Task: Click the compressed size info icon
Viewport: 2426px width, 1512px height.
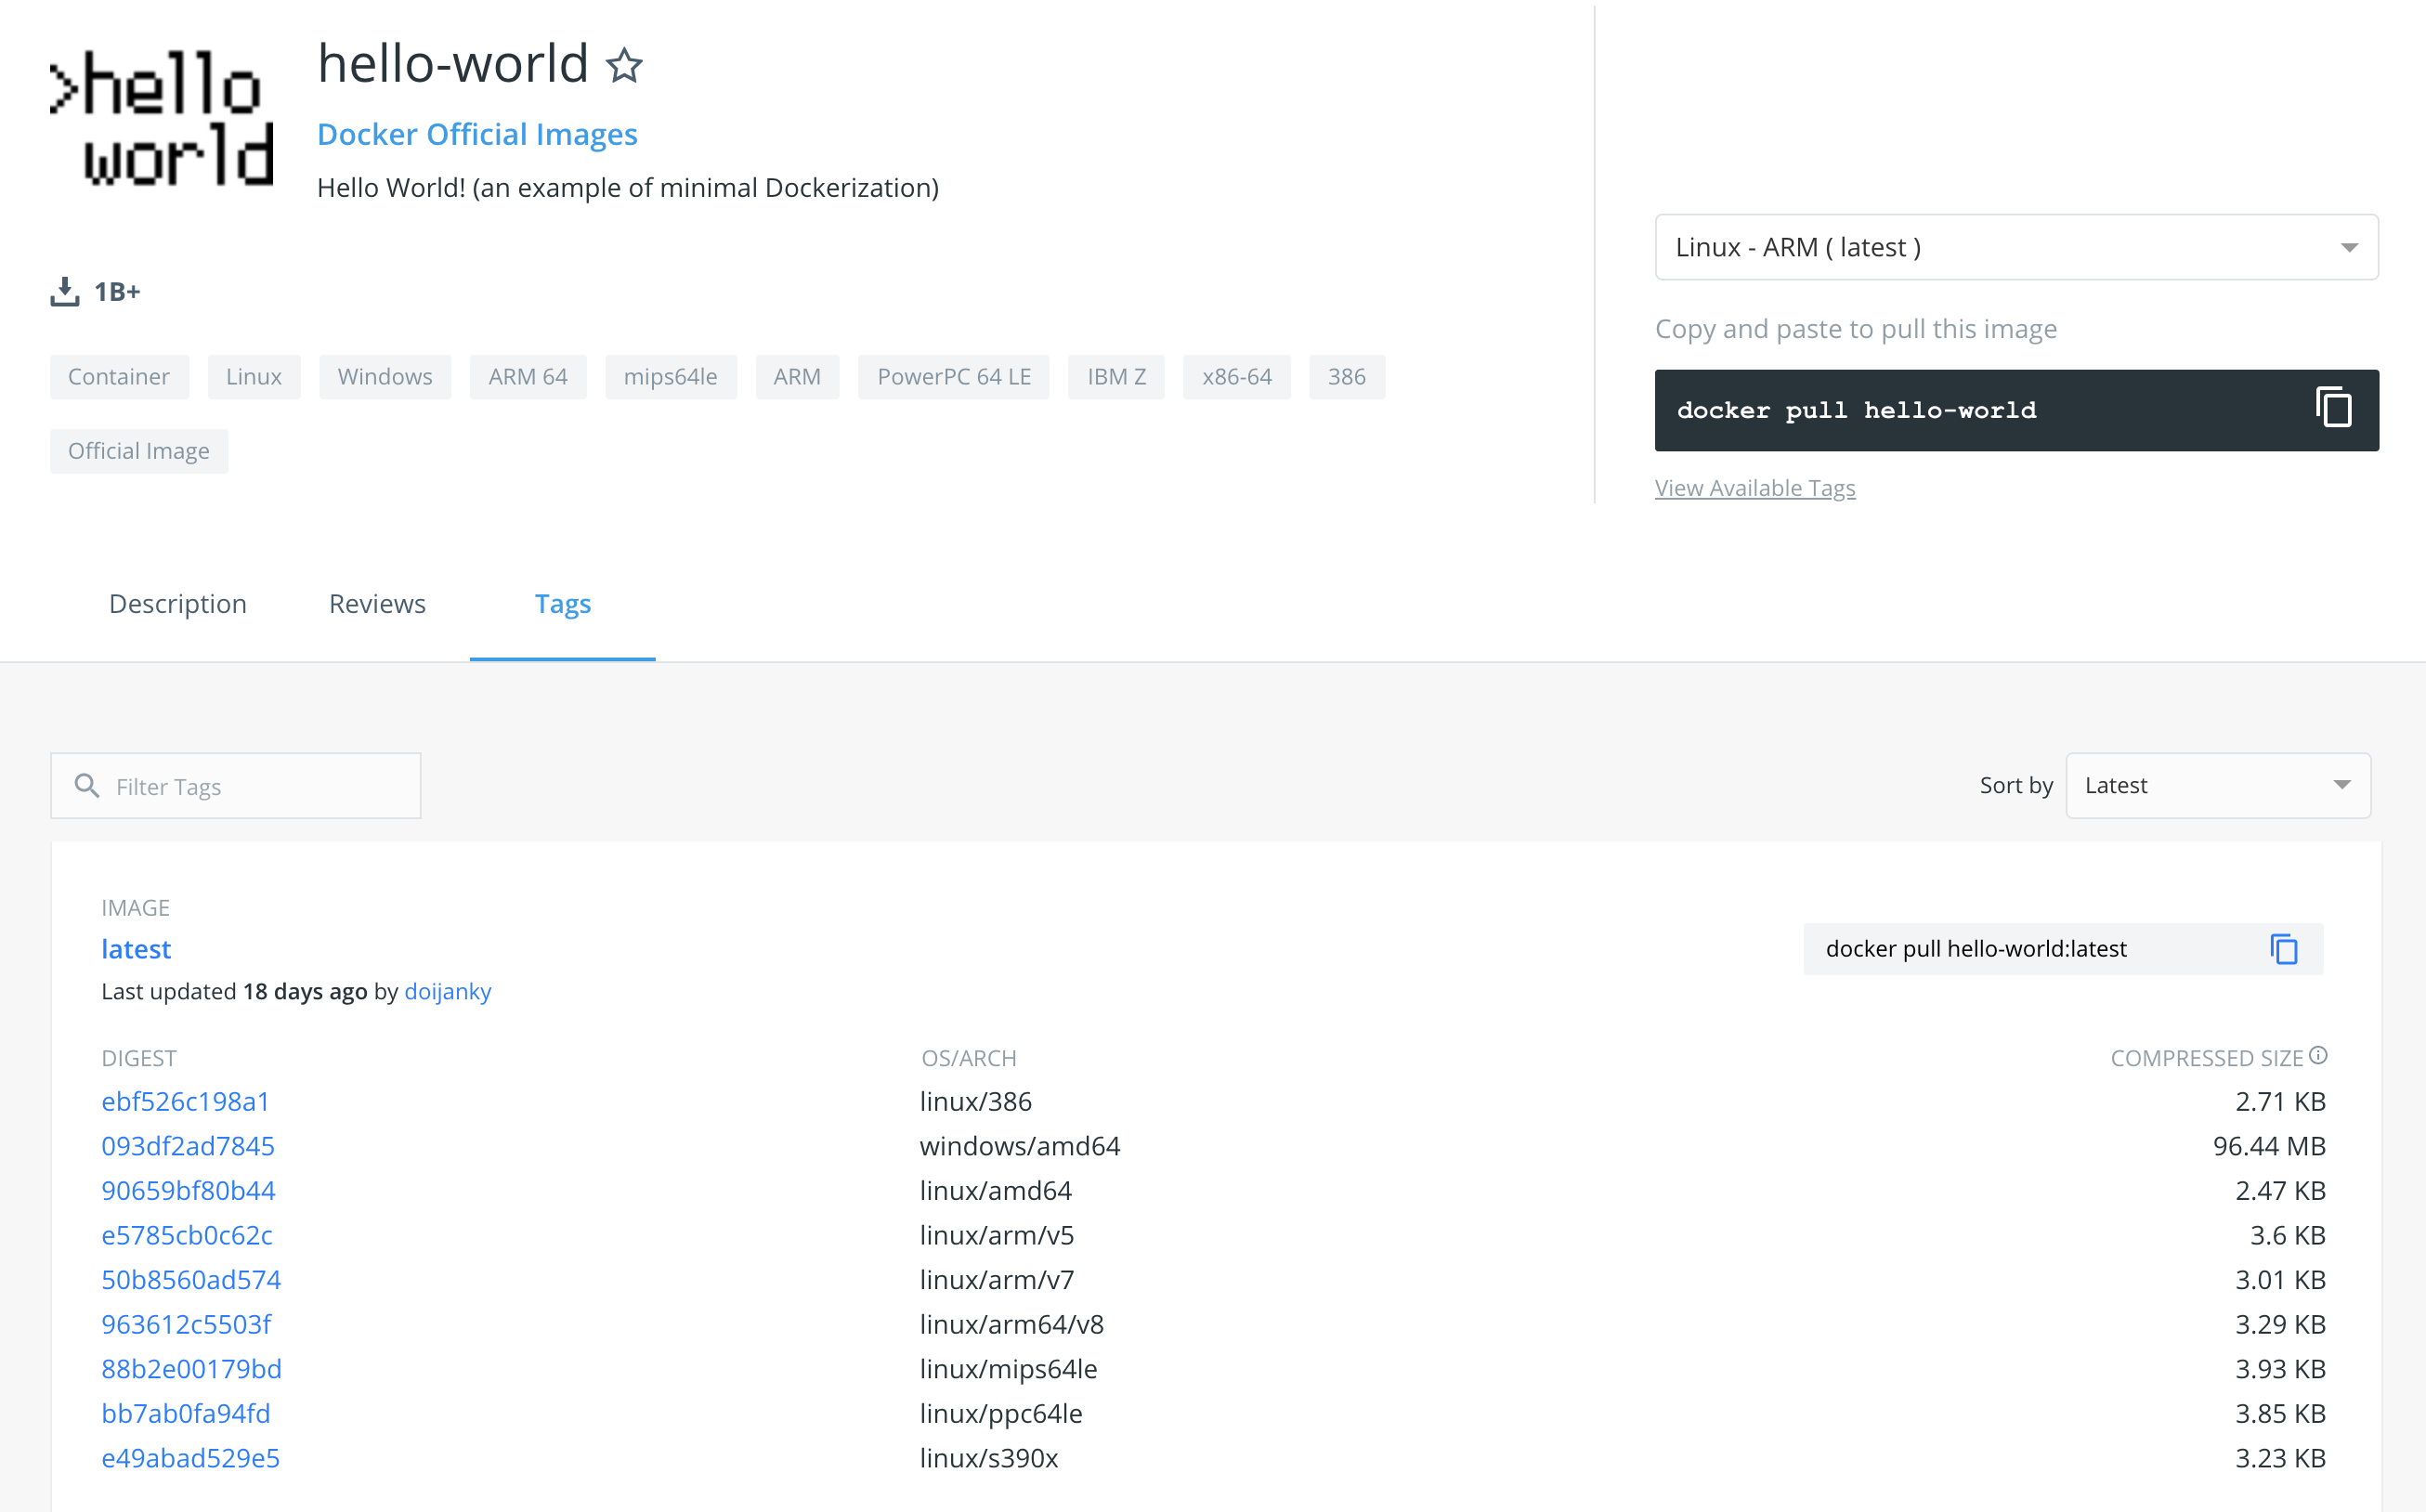Action: click(2319, 1055)
